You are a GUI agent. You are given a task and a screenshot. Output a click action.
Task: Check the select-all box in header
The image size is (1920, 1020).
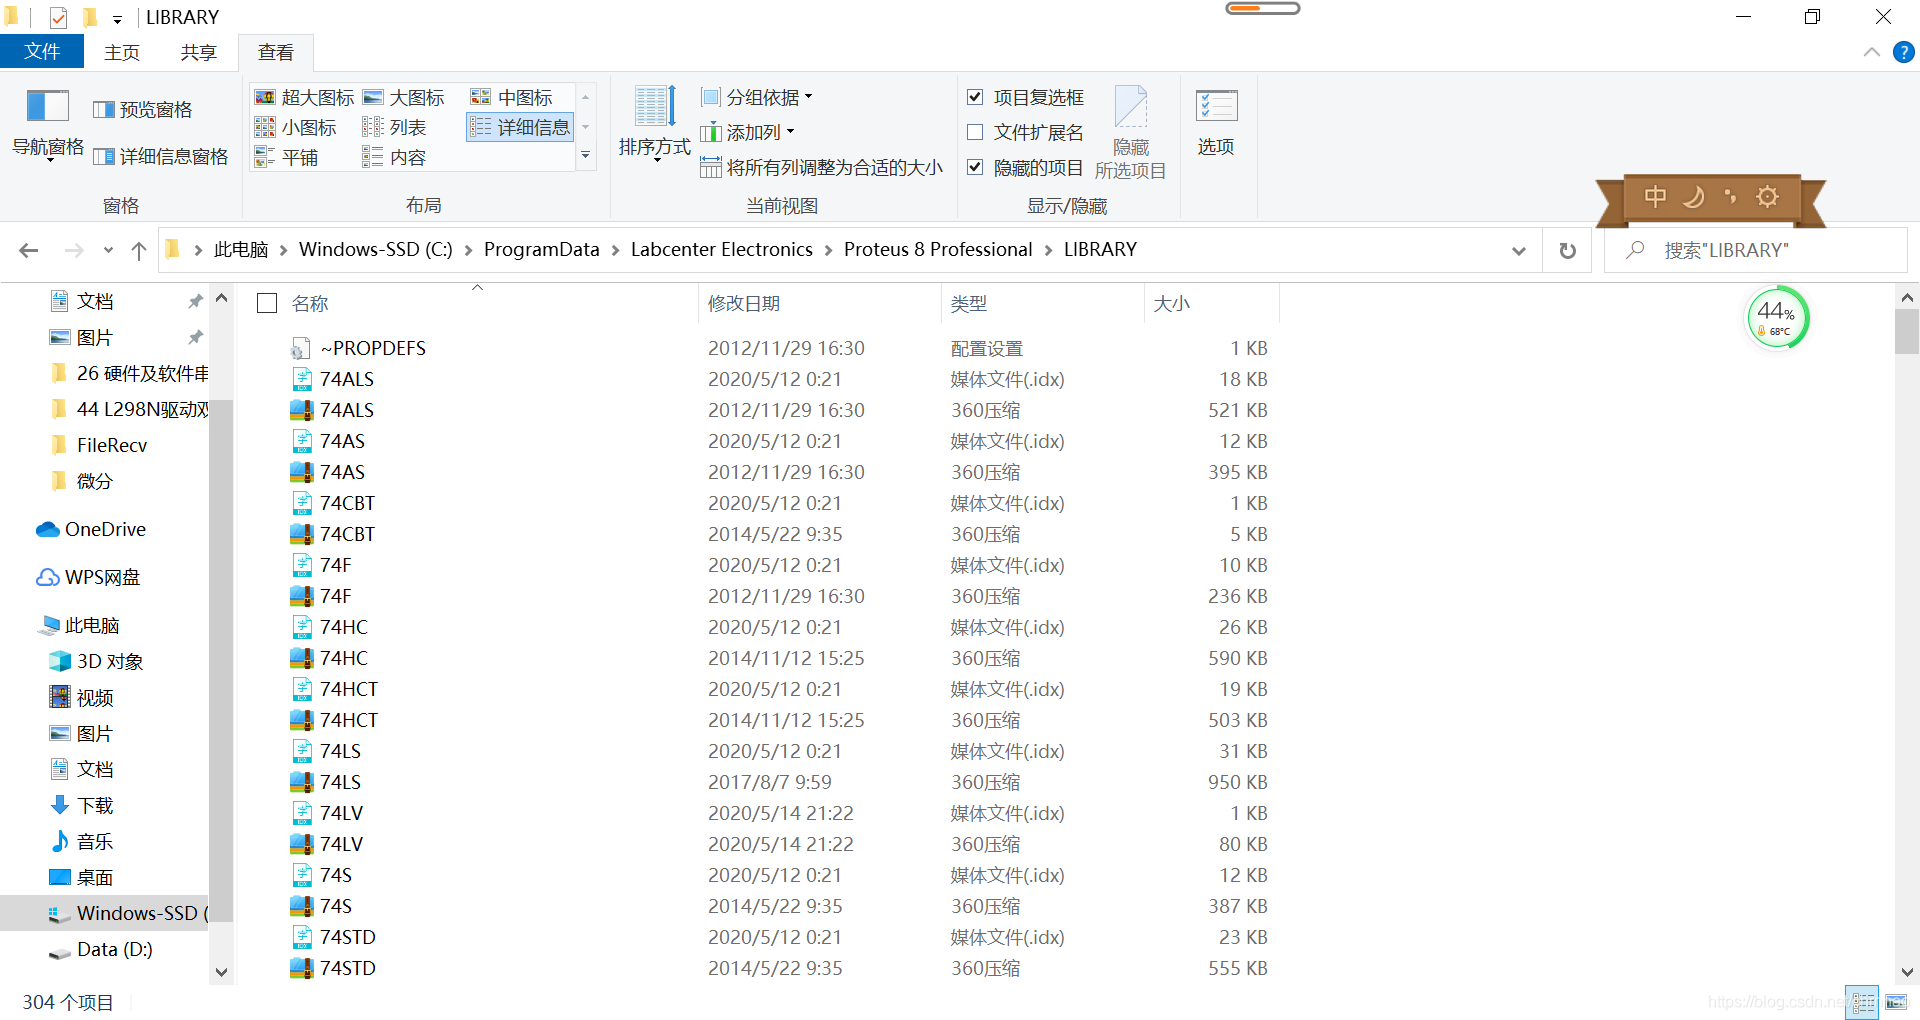point(267,303)
